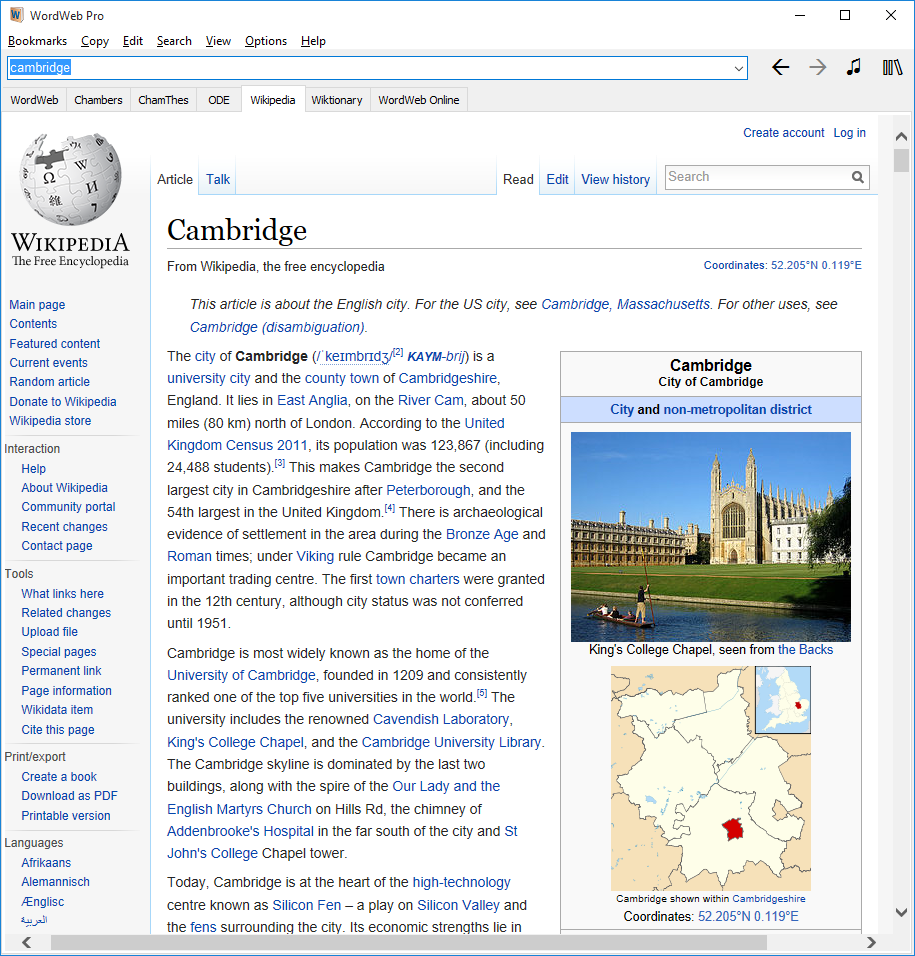Open the Random article link
Viewport: 915px width, 956px height.
(x=49, y=382)
